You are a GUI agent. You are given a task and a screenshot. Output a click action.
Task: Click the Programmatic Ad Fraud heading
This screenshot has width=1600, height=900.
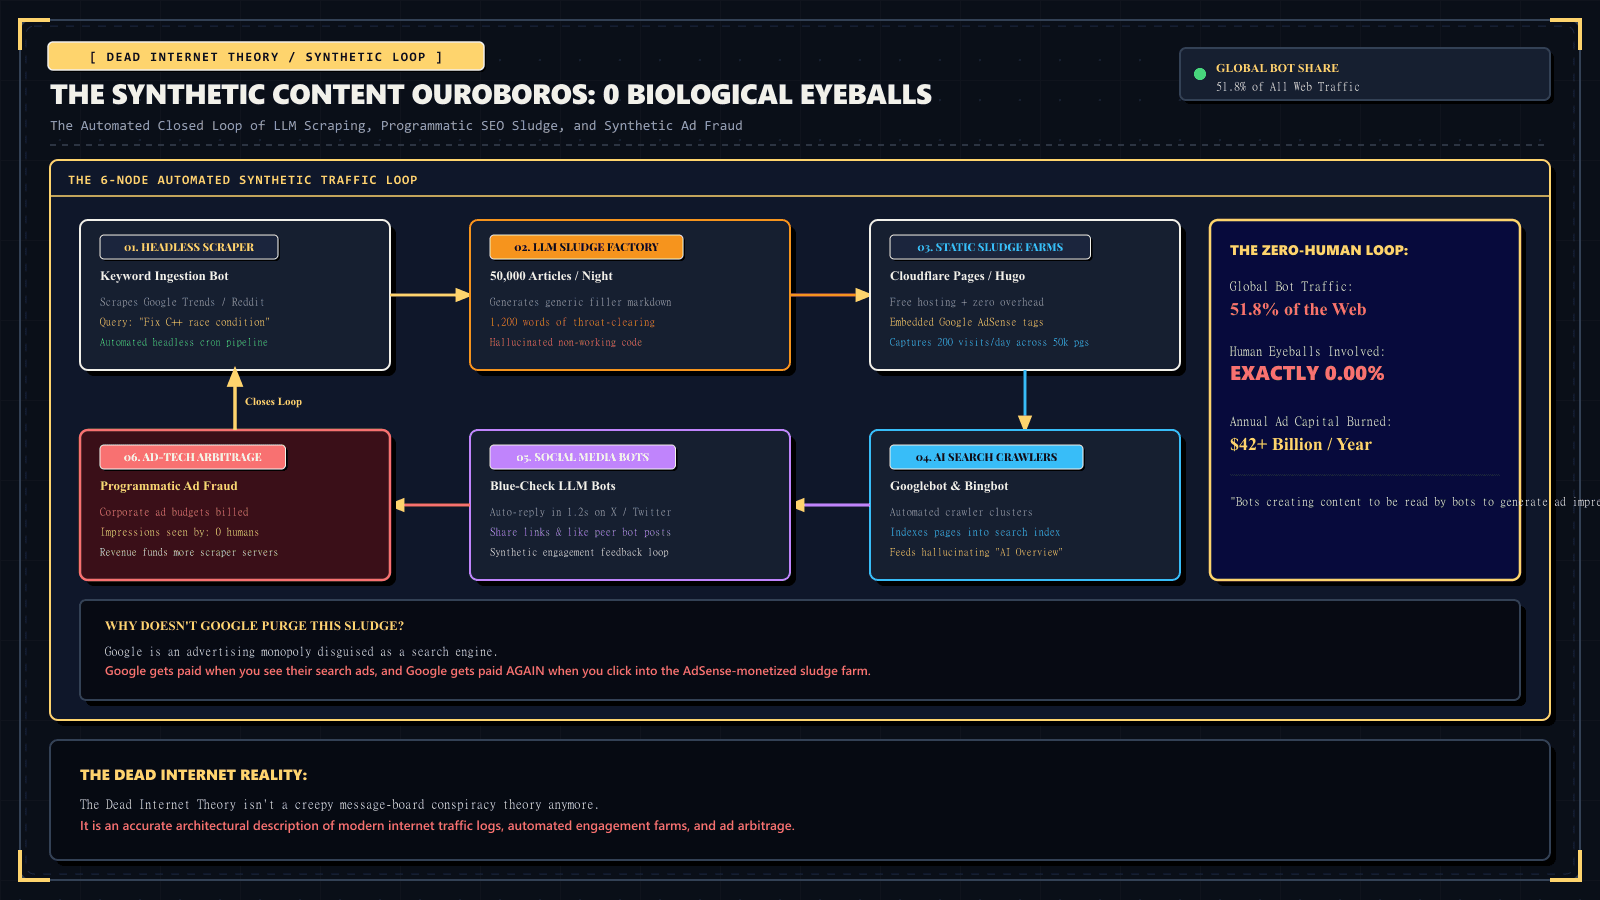coord(169,486)
